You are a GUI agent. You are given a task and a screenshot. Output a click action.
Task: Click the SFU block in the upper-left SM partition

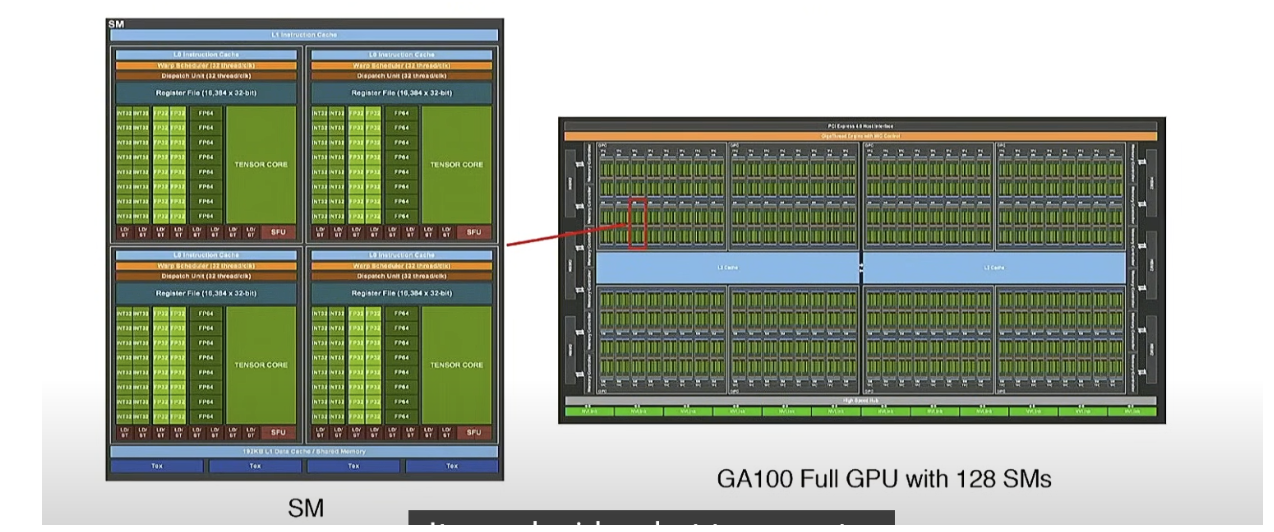click(278, 232)
